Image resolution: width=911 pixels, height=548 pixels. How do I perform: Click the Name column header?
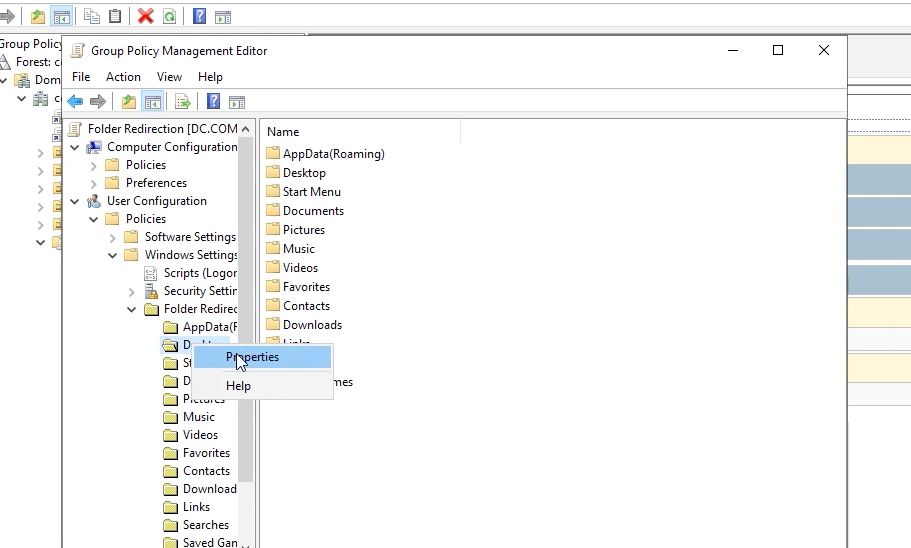point(283,132)
